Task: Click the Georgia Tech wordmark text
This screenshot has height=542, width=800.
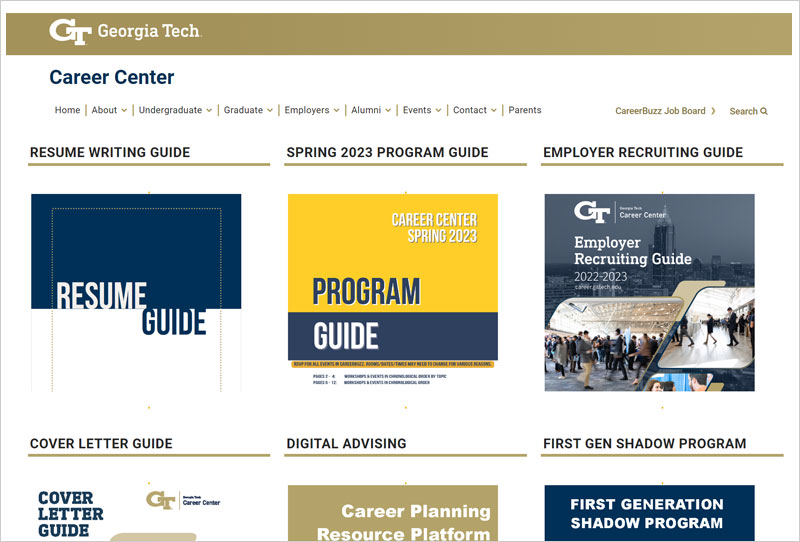Action: pyautogui.click(x=149, y=32)
